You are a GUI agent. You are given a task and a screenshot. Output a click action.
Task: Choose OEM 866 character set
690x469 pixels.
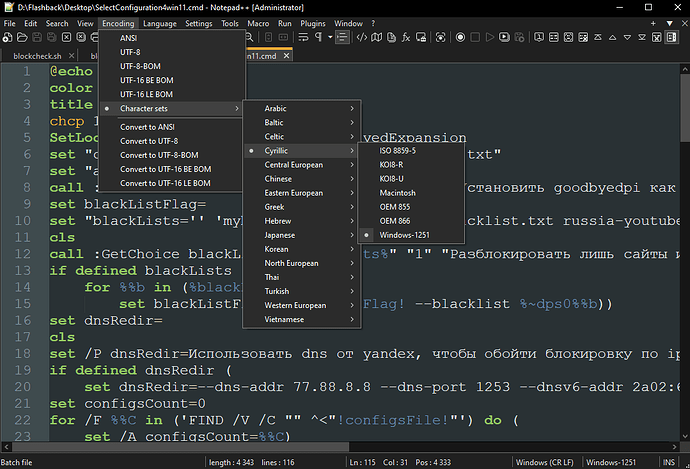pos(411,221)
